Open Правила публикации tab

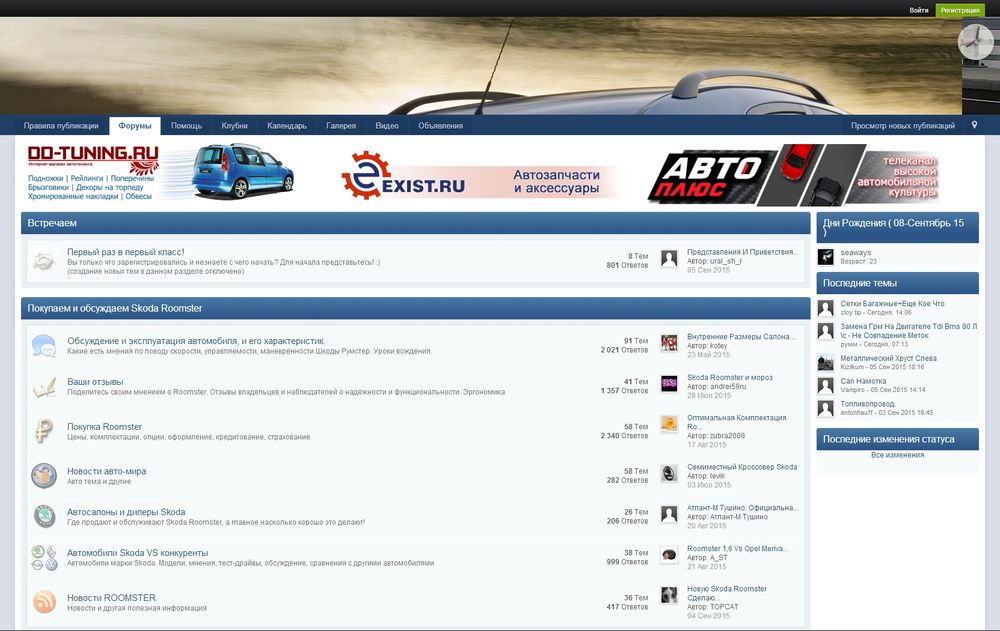point(61,126)
